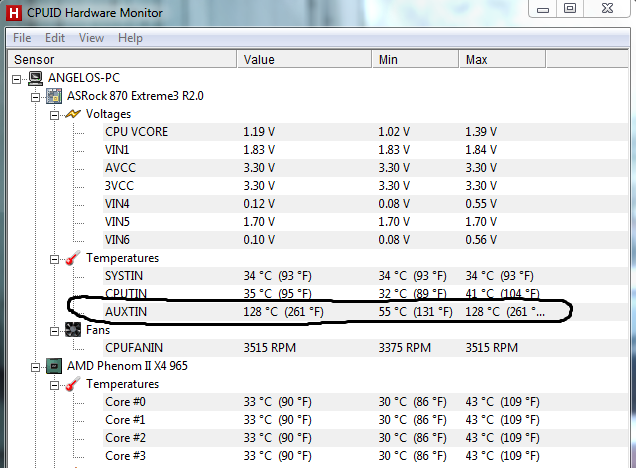Select the 3VCC sensor row
Image resolution: width=636 pixels, height=468 pixels.
(365, 186)
